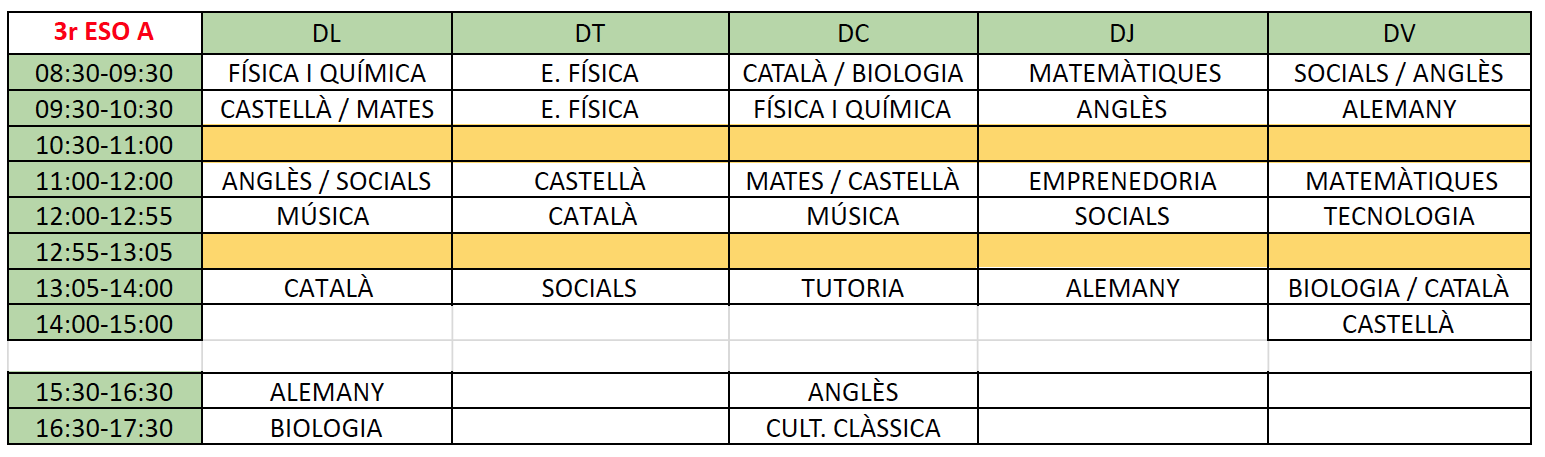Select the DT column header

point(590,32)
